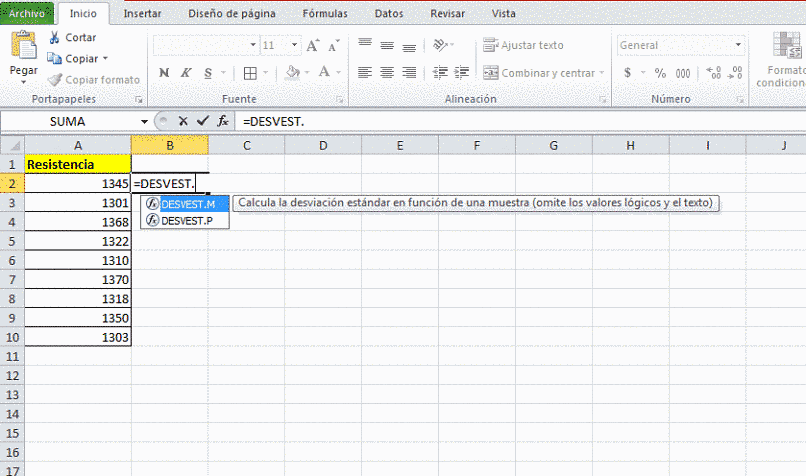Click the center text alignment icon
806x476 pixels.
pos(387,72)
